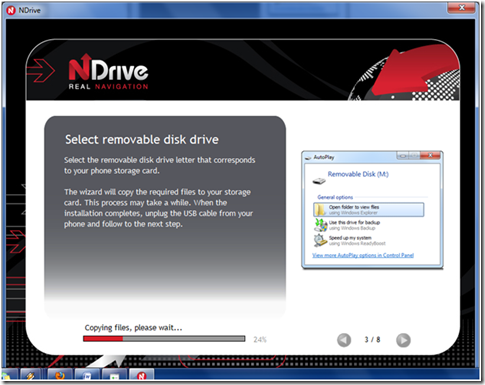Click the removable disk drive icon in AutoPlay

click(x=319, y=181)
